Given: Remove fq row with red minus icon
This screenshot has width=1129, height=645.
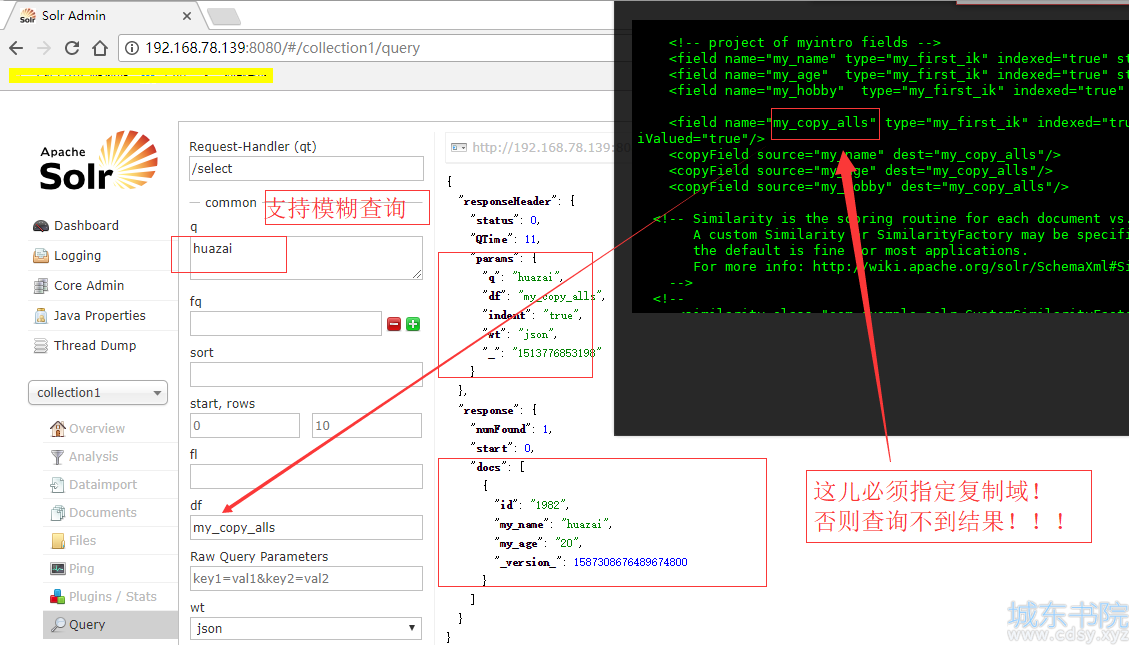Looking at the screenshot, I should tap(394, 325).
